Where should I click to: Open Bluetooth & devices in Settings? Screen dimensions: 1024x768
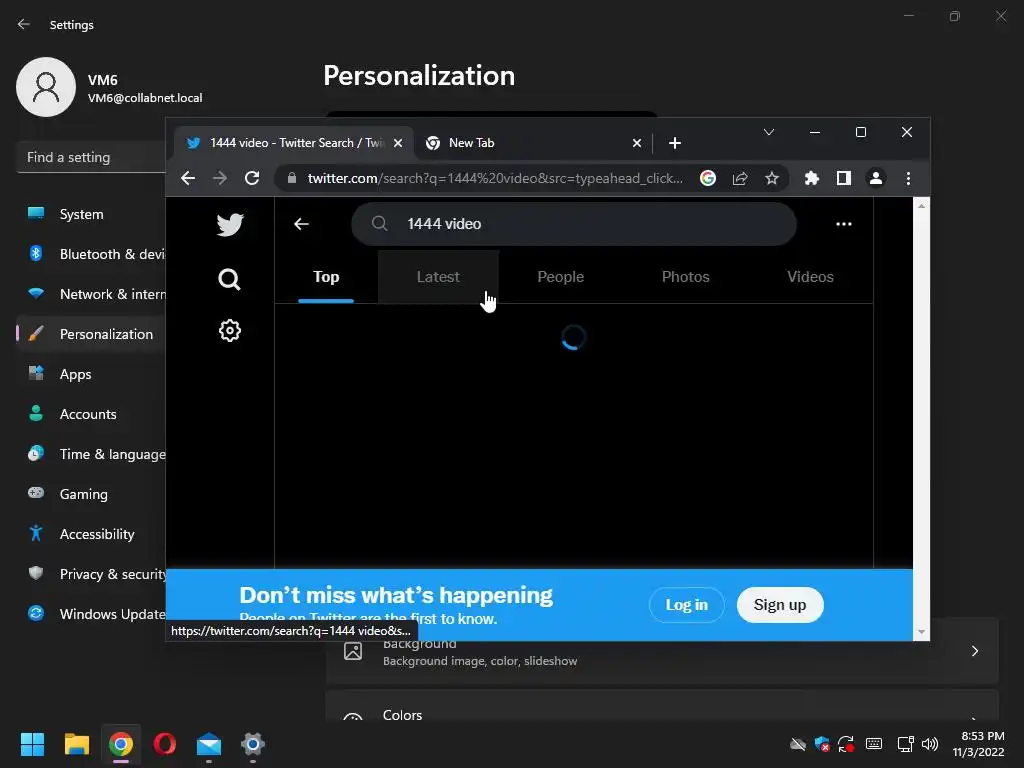tap(91, 254)
